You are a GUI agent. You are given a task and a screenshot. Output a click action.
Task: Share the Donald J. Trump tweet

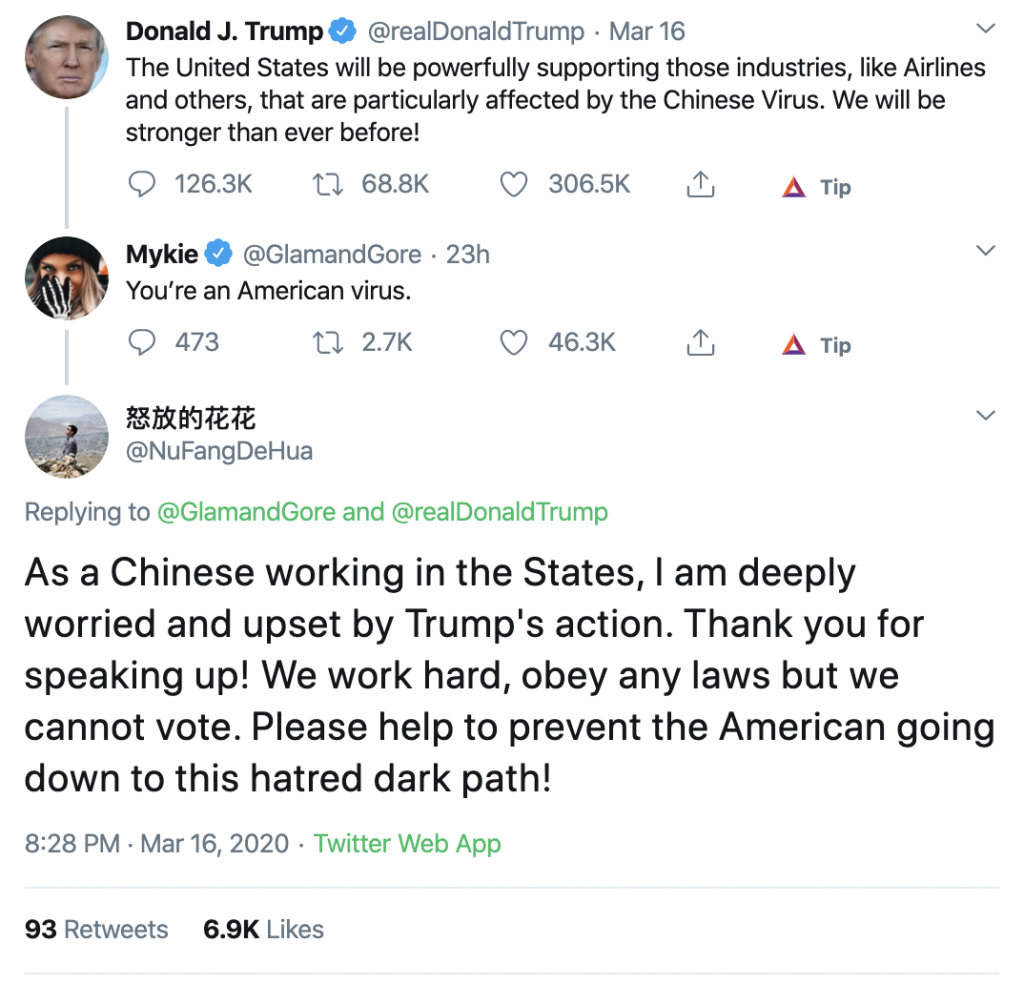(701, 185)
